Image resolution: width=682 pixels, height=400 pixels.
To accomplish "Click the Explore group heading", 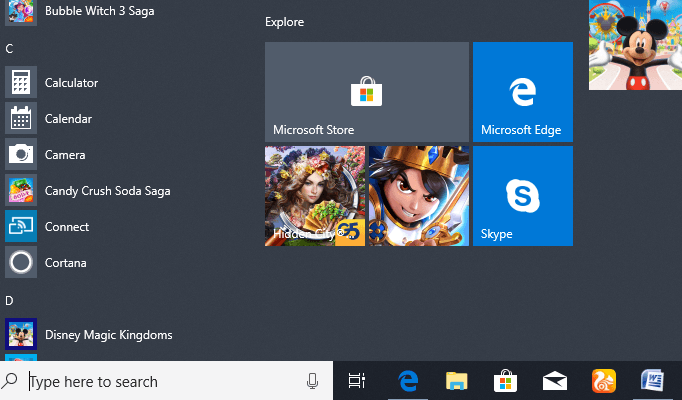I will pos(284,22).
